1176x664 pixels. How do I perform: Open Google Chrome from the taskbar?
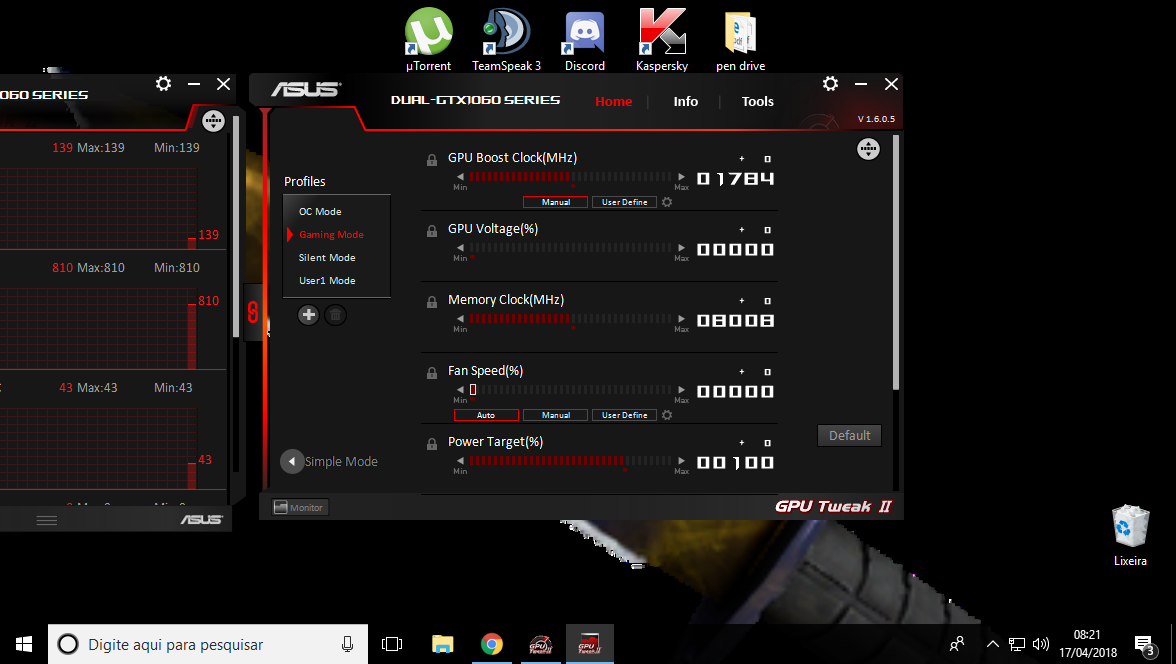pos(492,644)
